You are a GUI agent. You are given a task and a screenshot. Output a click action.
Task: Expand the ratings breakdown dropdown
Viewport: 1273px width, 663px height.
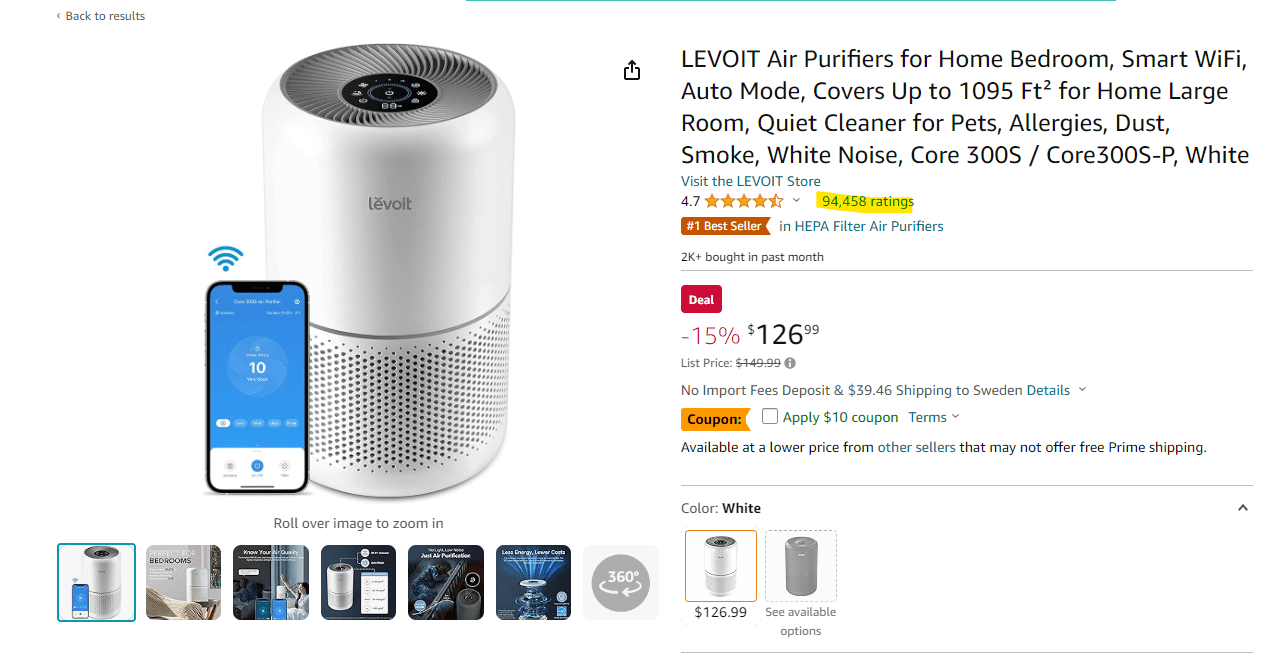[797, 200]
